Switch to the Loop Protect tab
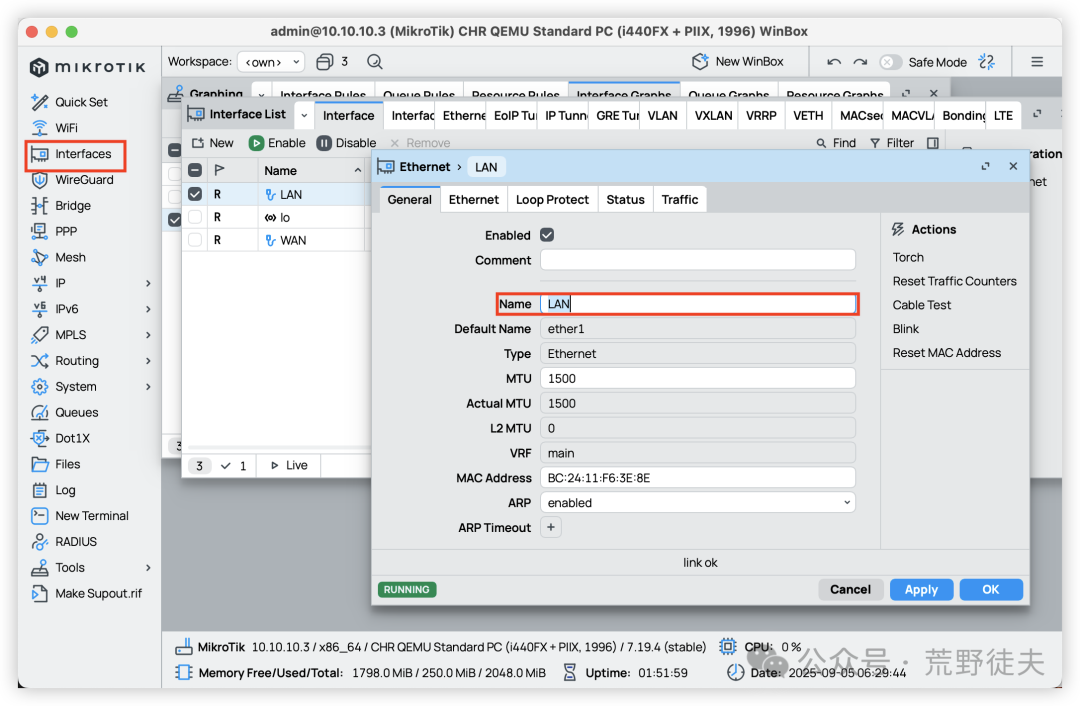This screenshot has width=1080, height=706. click(552, 200)
